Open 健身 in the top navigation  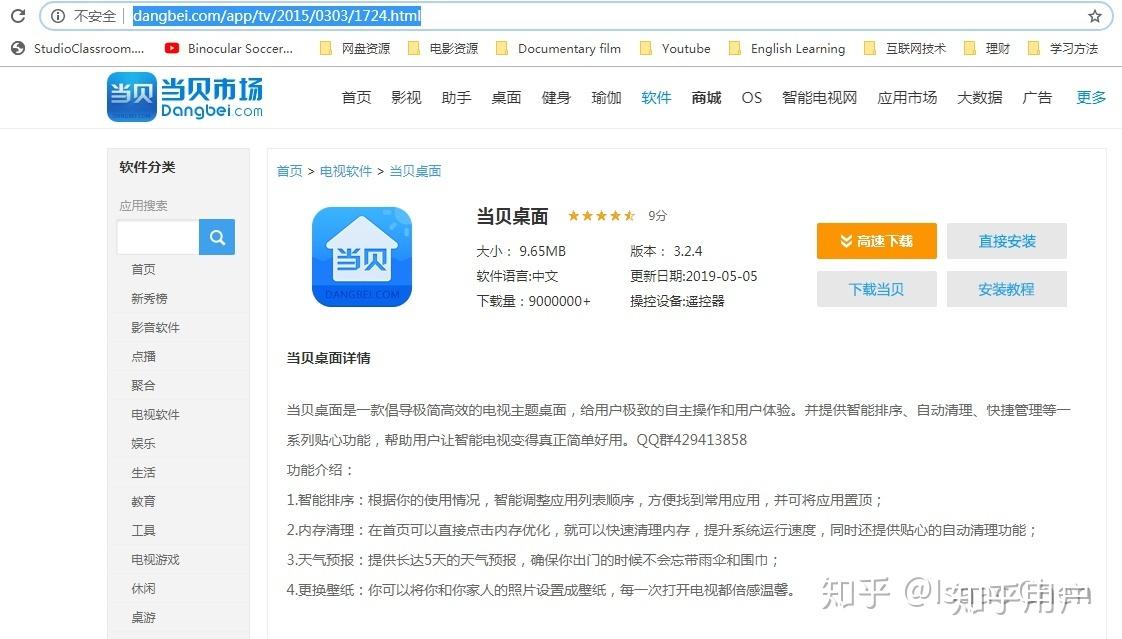556,97
